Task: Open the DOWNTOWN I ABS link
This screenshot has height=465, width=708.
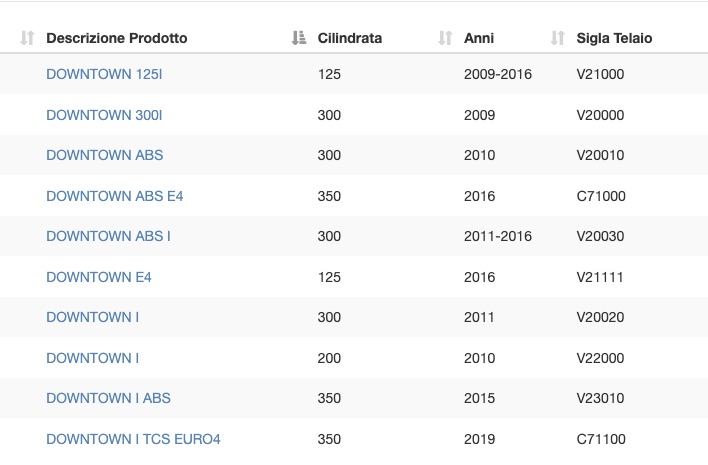Action: 108,398
